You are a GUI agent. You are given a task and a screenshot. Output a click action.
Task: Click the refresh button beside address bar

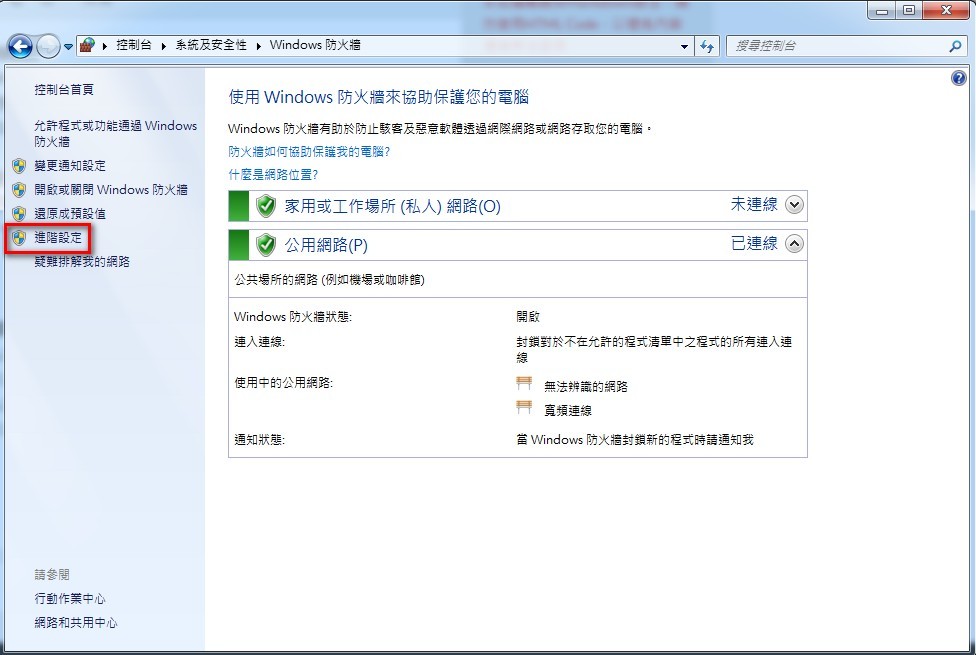pyautogui.click(x=707, y=46)
